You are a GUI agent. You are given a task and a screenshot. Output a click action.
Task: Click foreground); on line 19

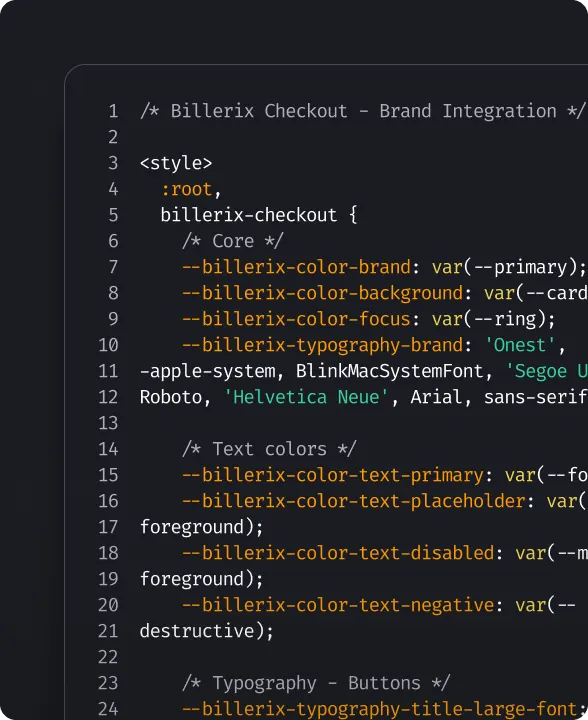pyautogui.click(x=202, y=579)
